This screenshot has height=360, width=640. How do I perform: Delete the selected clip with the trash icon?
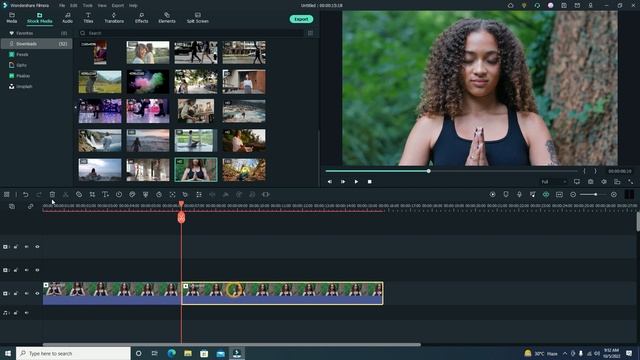click(52, 195)
